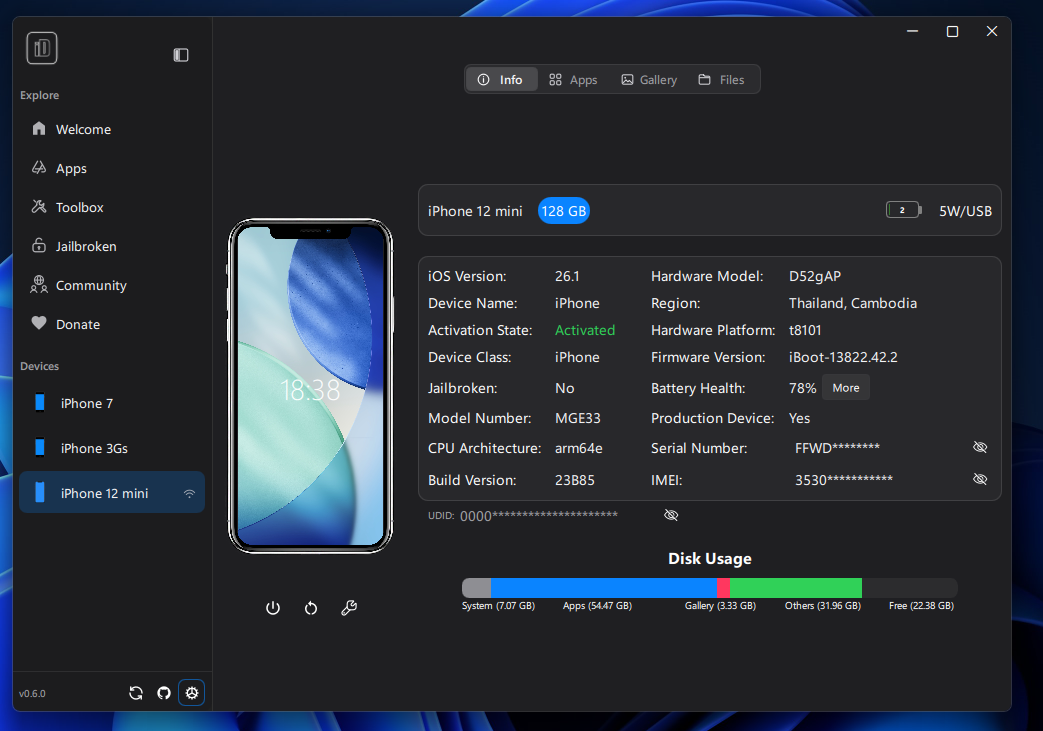Click the iPhone 12 mini device title
The width and height of the screenshot is (1043, 731).
[475, 211]
